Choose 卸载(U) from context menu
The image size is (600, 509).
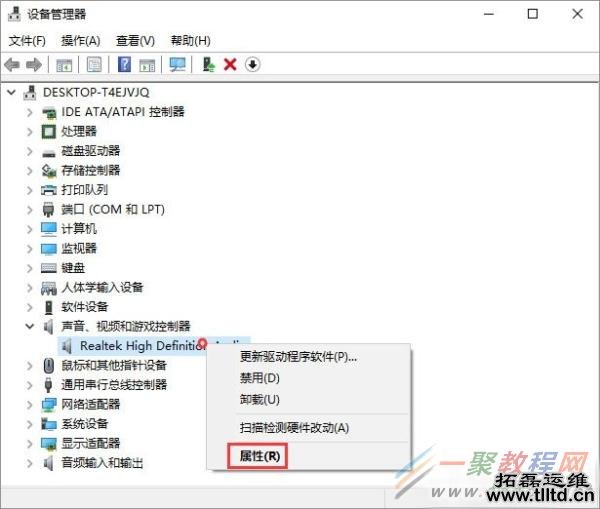[260, 400]
